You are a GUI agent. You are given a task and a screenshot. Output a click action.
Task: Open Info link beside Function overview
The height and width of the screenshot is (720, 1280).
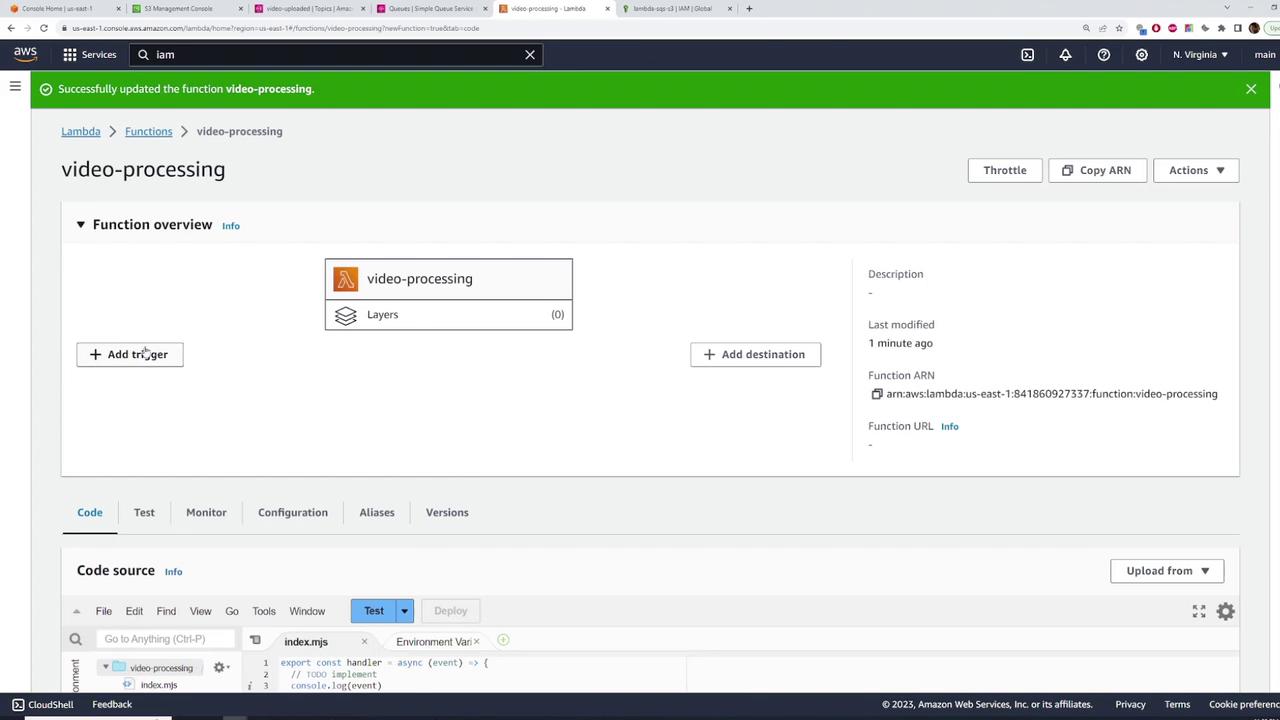point(231,226)
